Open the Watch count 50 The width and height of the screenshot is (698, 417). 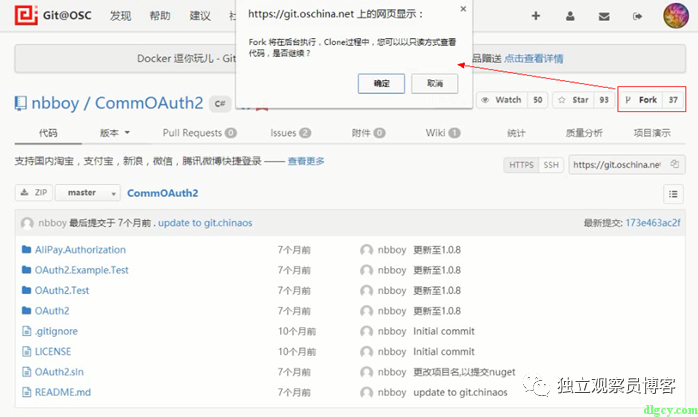[x=538, y=100]
